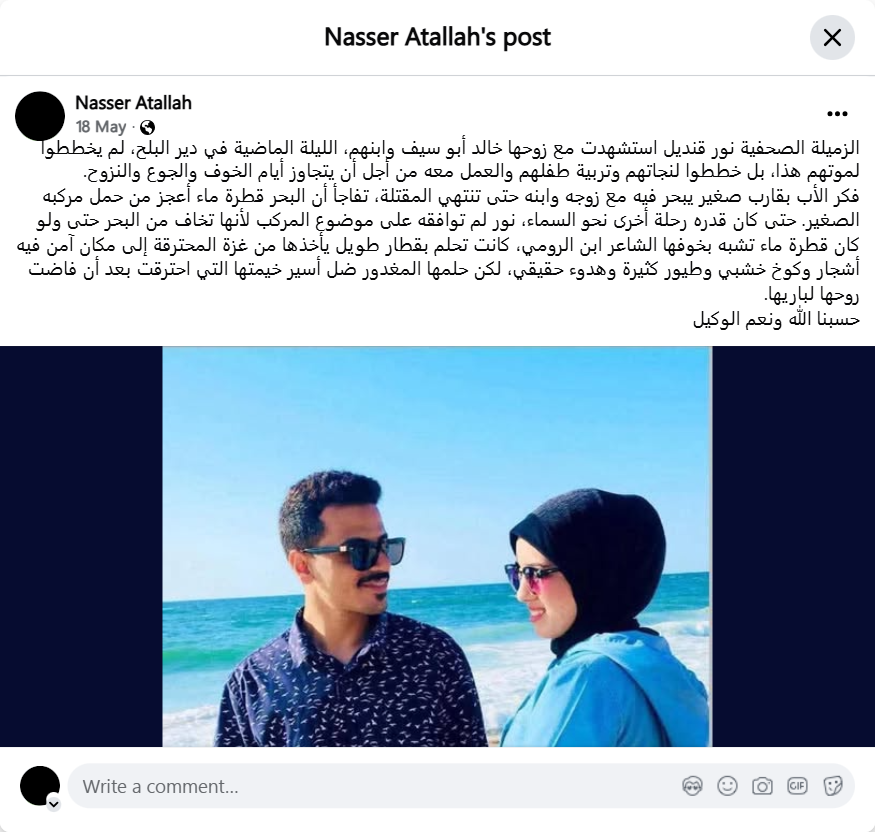Click the last line حسبنا الله ونعم الوكيل
Screen dimensions: 875x832
[776, 319]
